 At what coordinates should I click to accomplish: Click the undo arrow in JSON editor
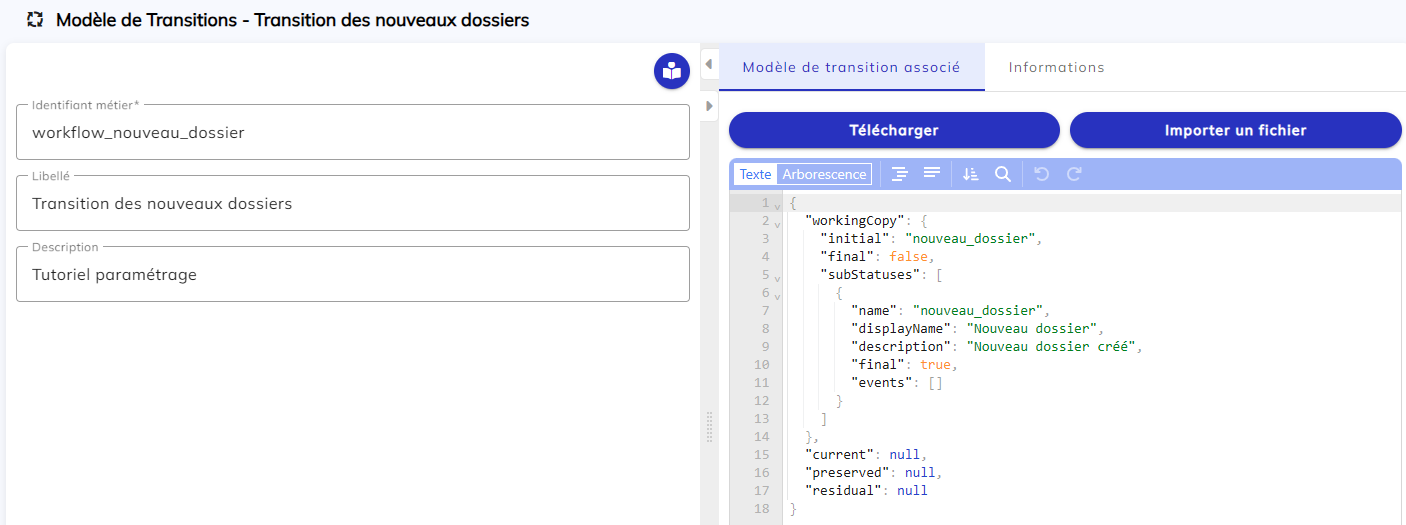coord(1042,174)
